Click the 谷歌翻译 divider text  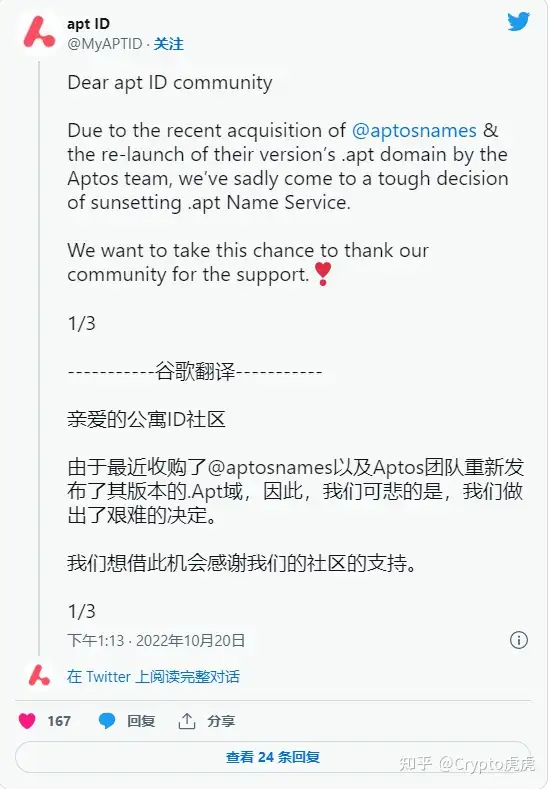[x=195, y=371]
